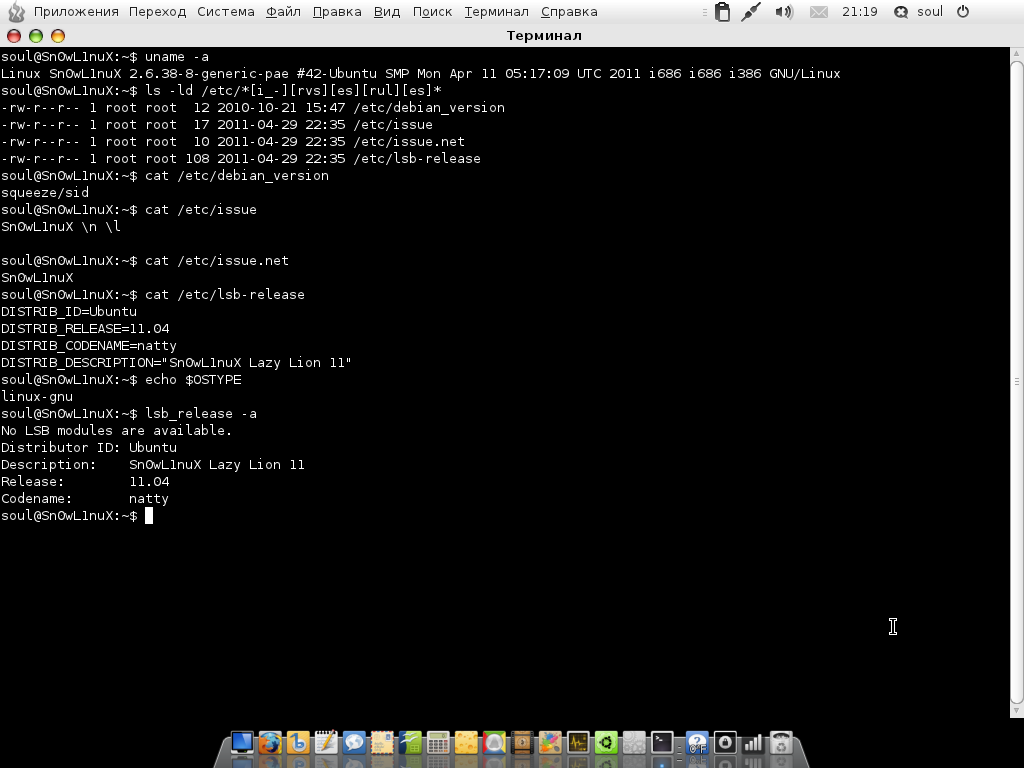
Task: Open the Файл menu
Action: click(283, 12)
